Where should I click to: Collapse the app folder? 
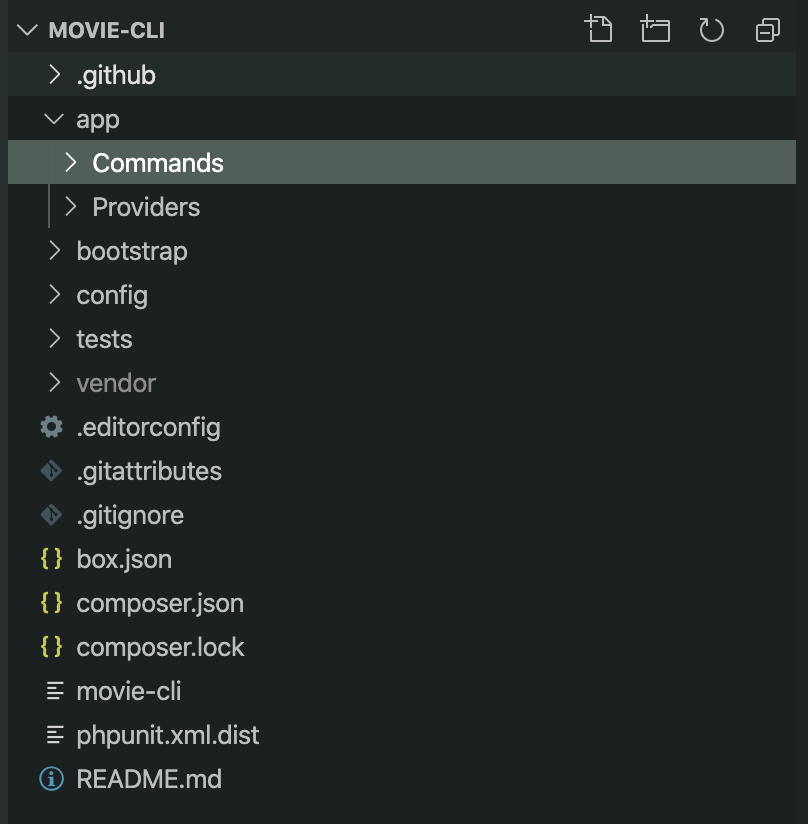click(x=97, y=119)
